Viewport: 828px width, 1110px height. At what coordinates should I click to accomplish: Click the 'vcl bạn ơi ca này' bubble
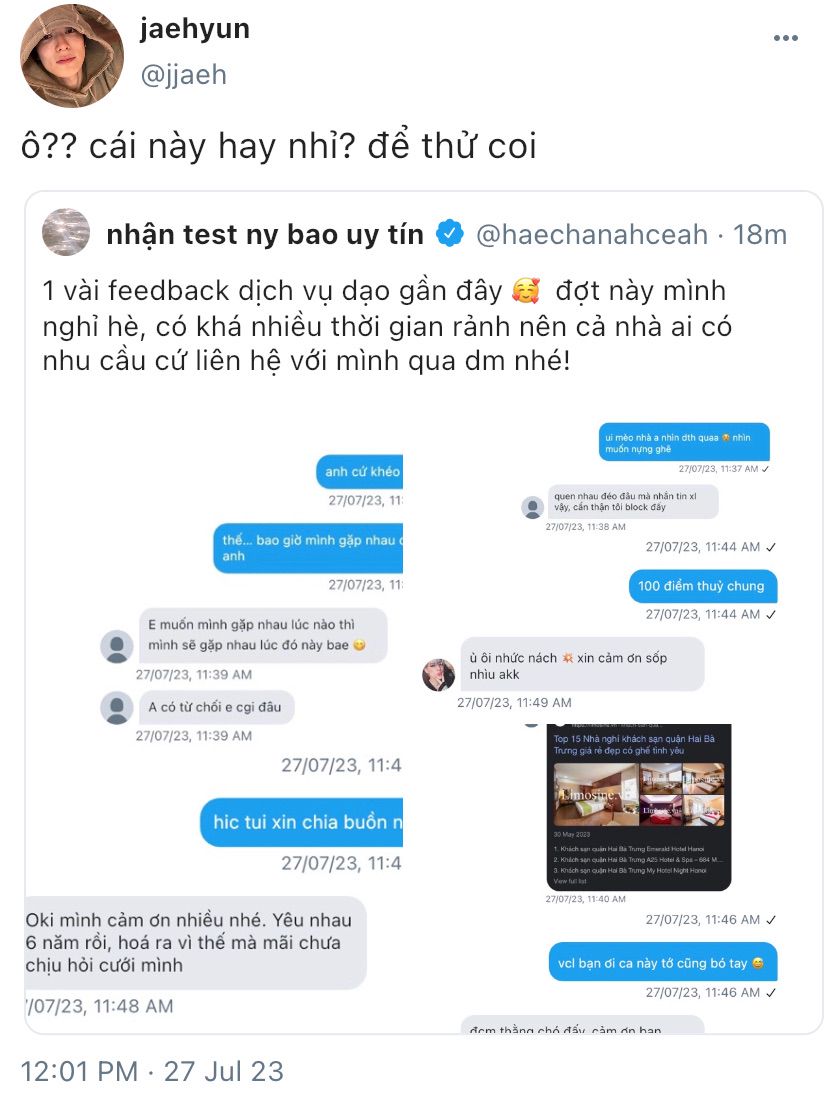click(663, 963)
